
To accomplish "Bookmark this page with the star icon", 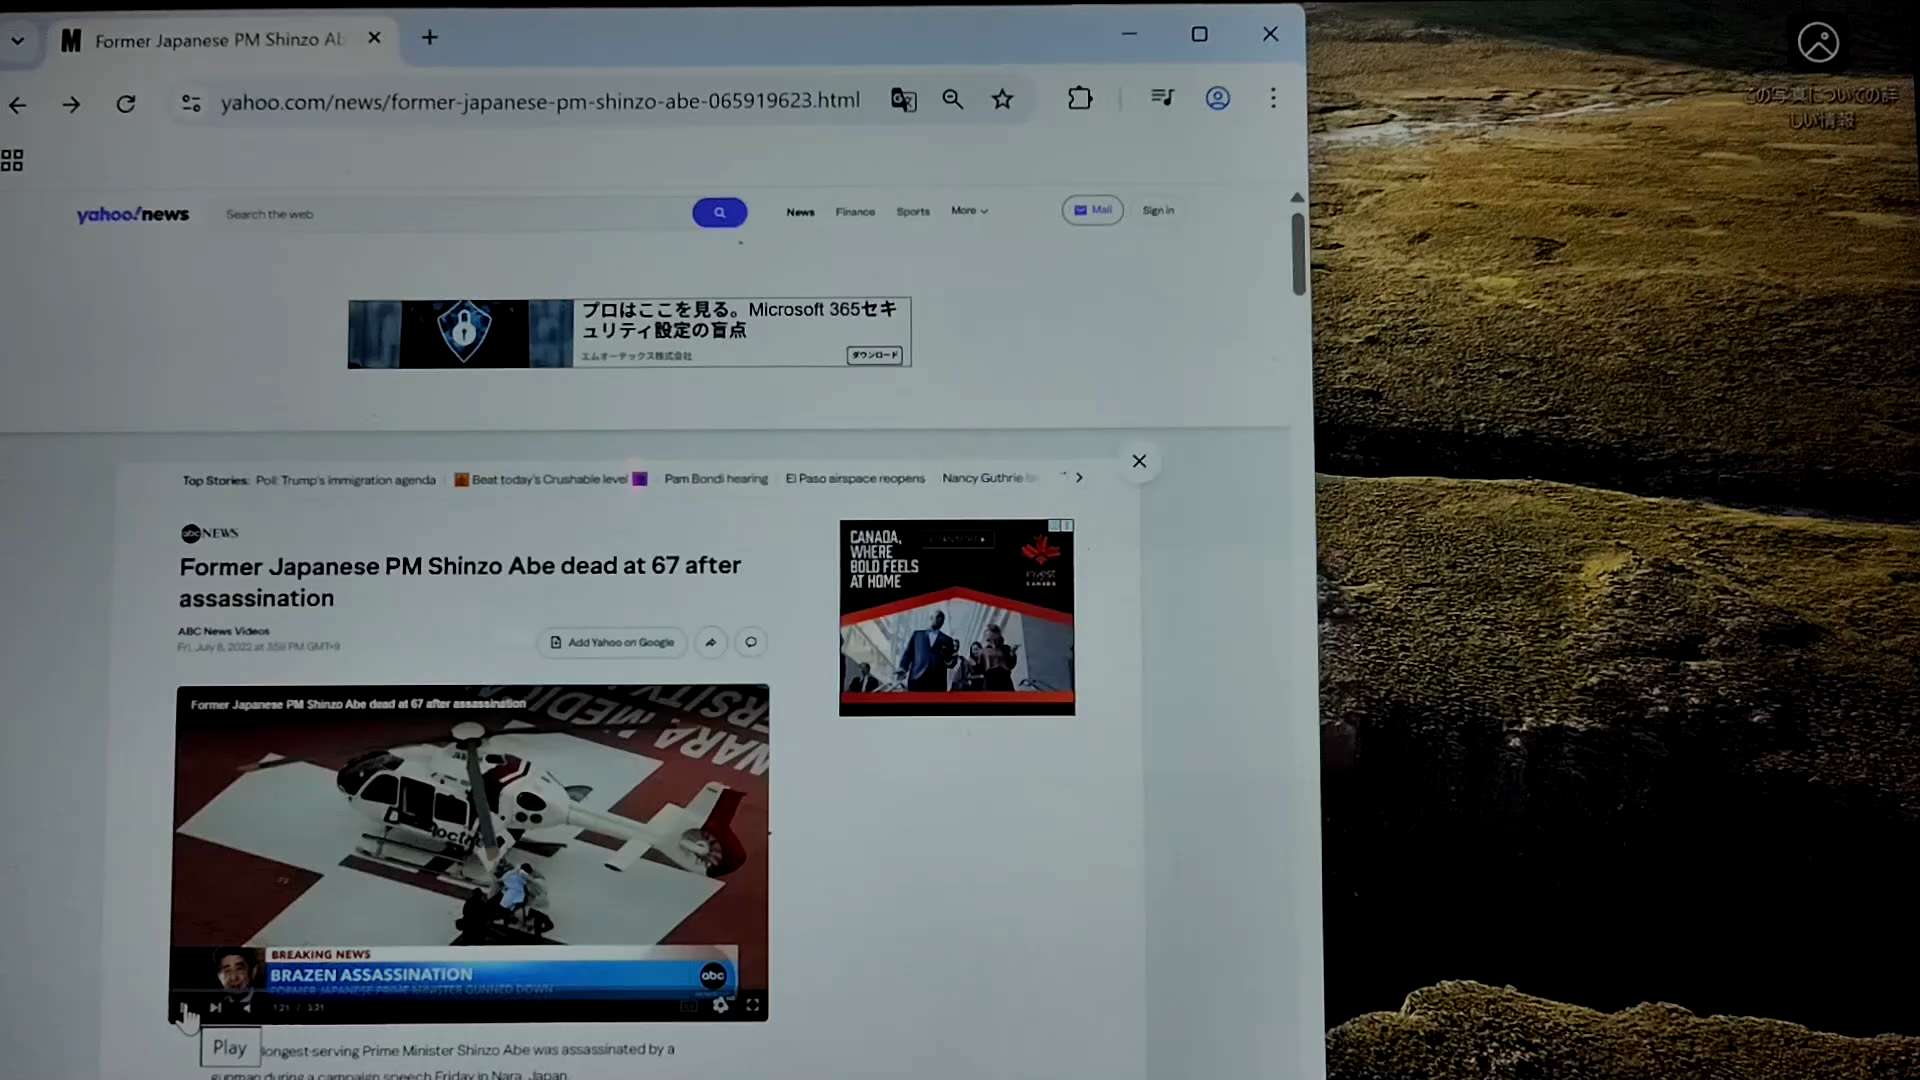I will [1002, 99].
